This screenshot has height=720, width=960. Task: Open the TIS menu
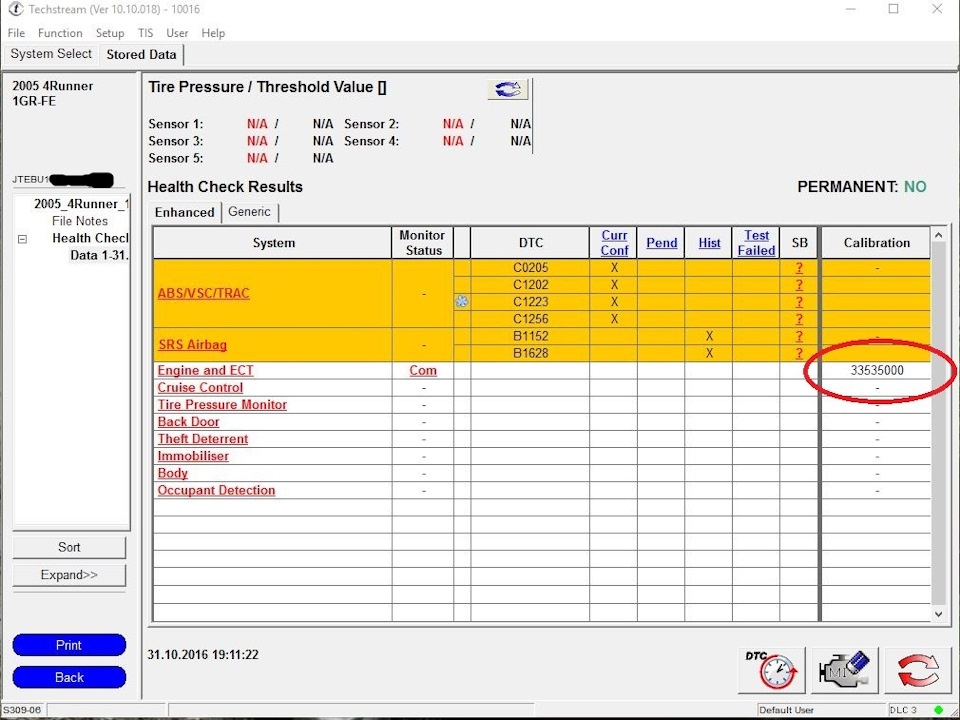tap(146, 33)
